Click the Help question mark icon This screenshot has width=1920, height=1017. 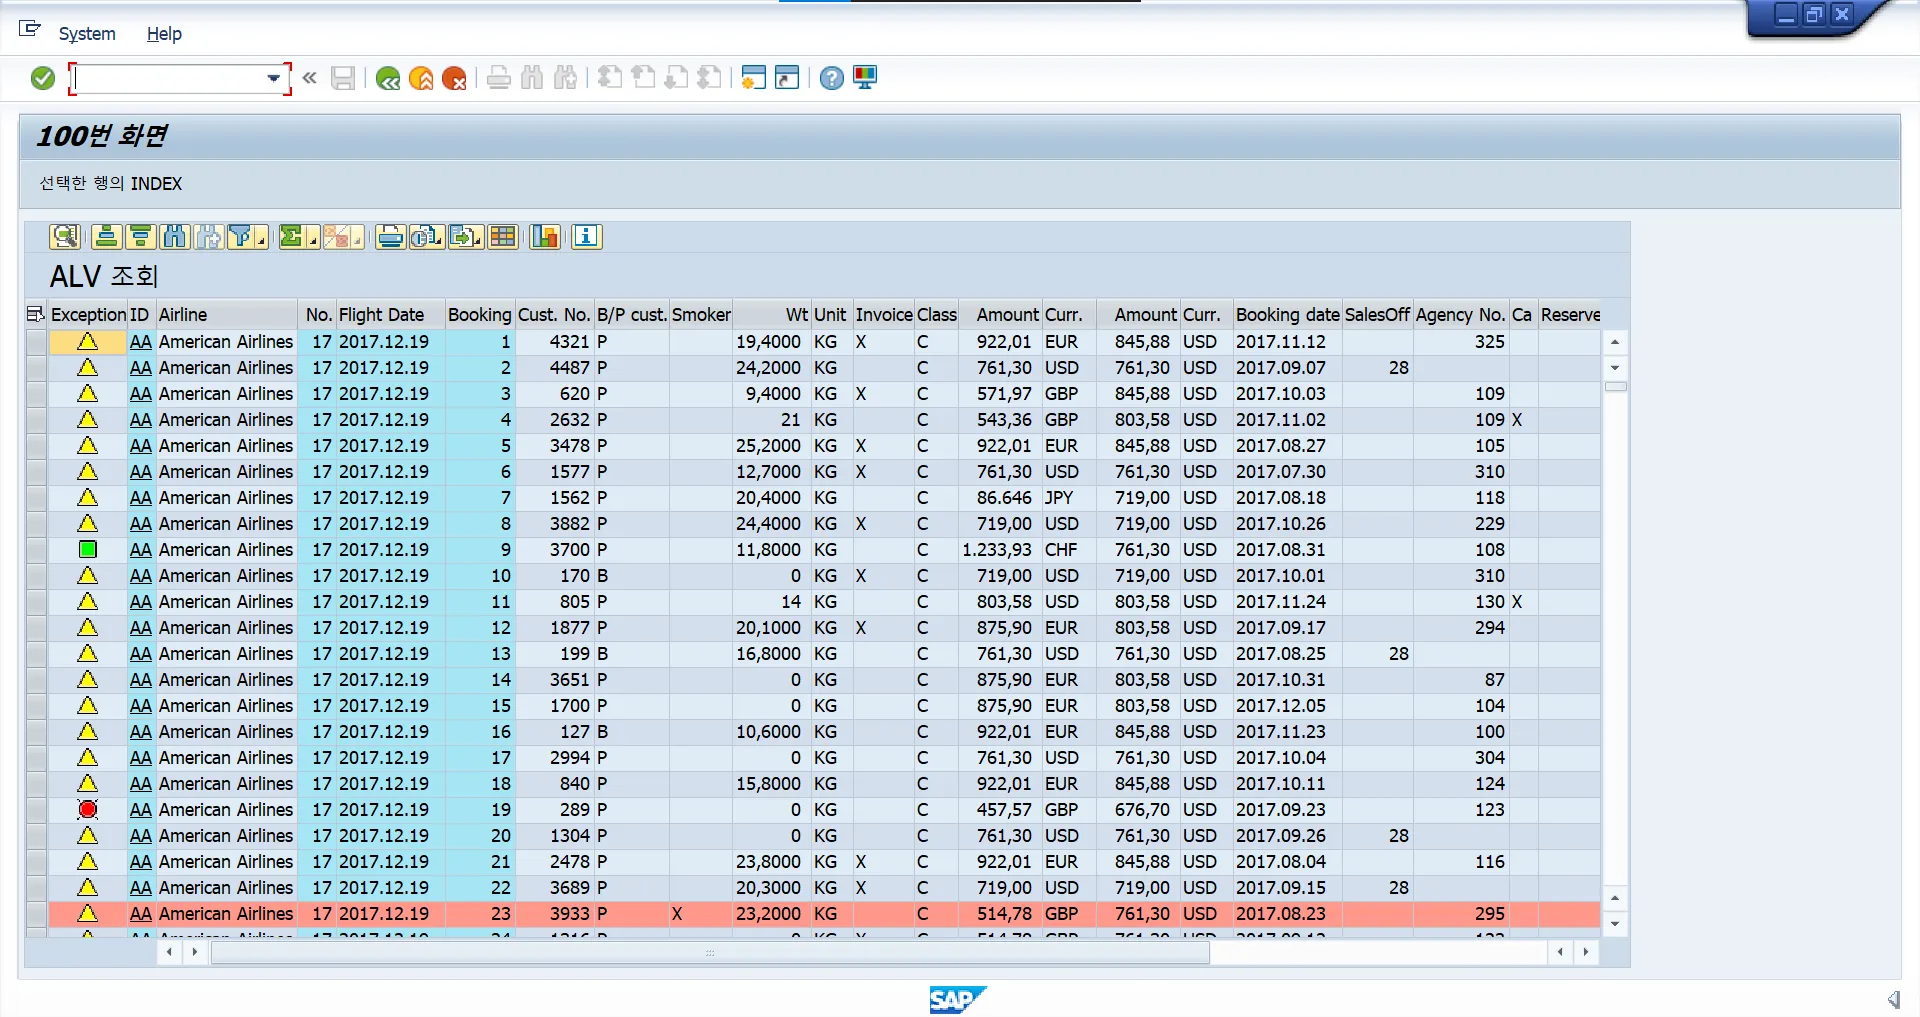point(831,78)
